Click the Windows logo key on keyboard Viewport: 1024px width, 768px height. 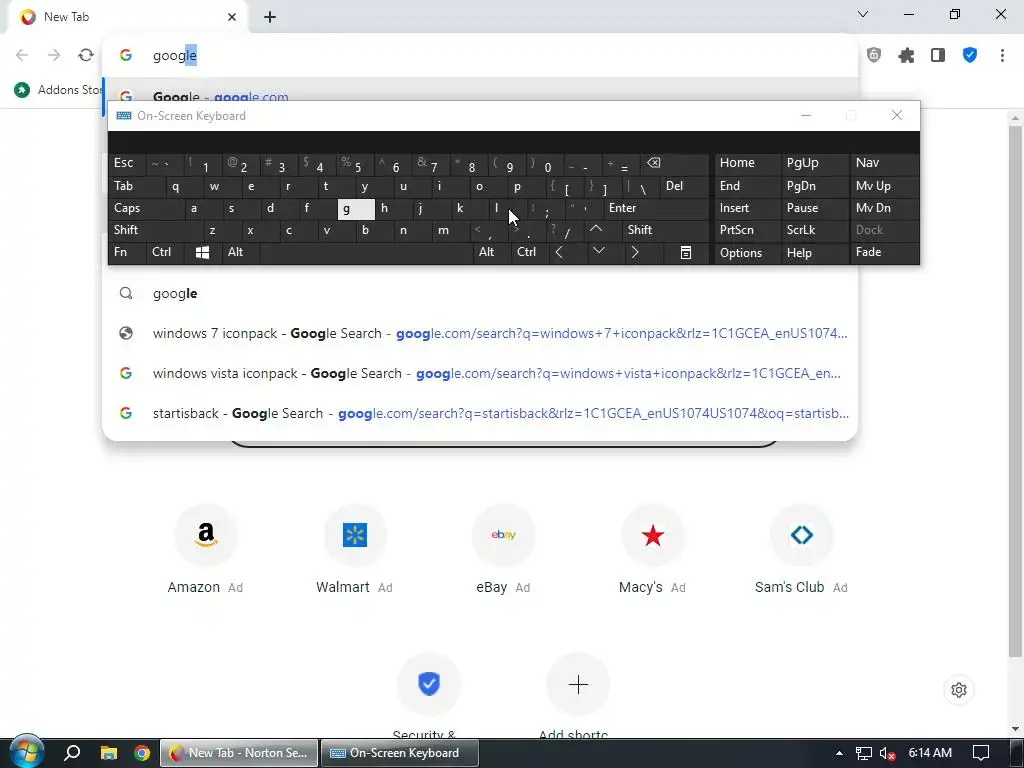pyautogui.click(x=202, y=252)
